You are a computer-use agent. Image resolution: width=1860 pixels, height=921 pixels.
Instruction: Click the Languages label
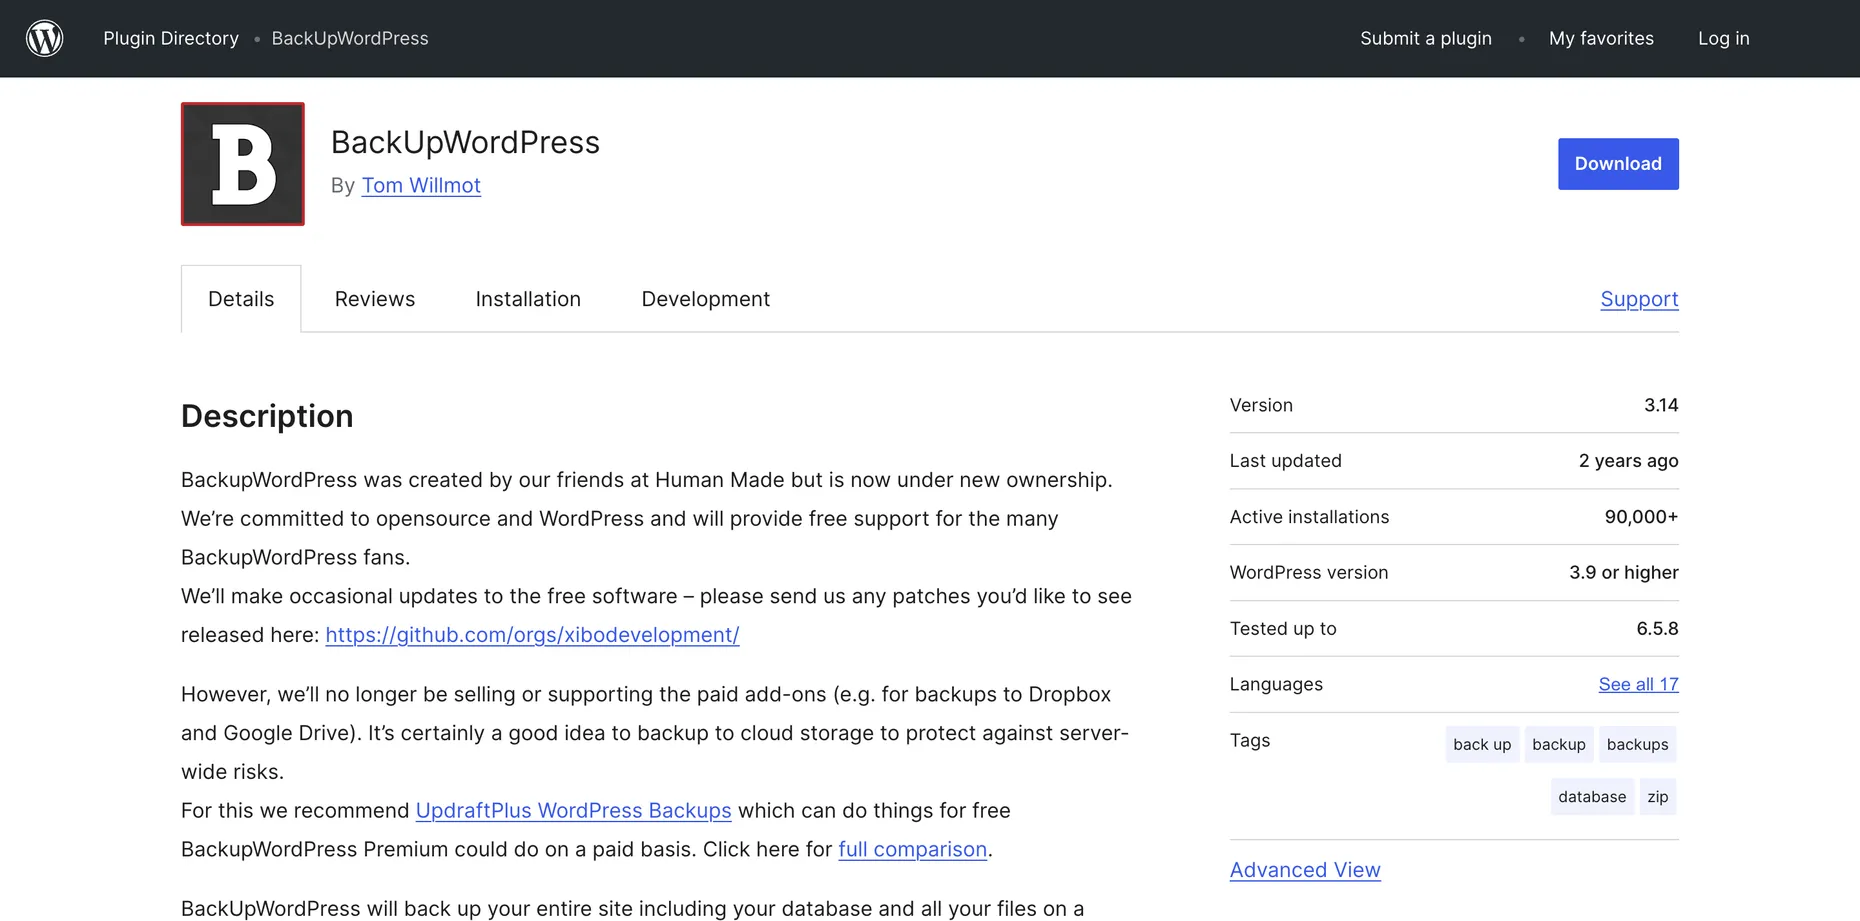pyautogui.click(x=1276, y=684)
